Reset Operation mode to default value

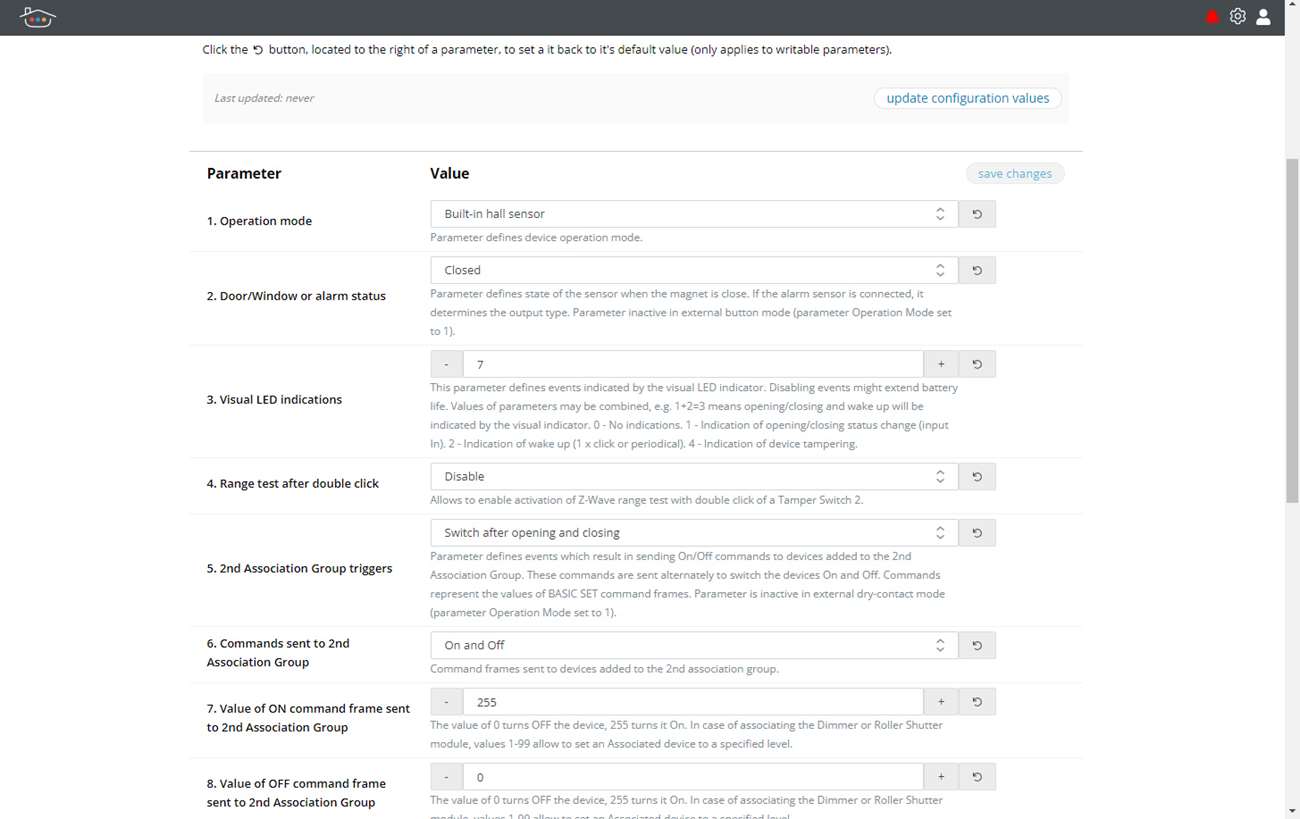tap(977, 214)
